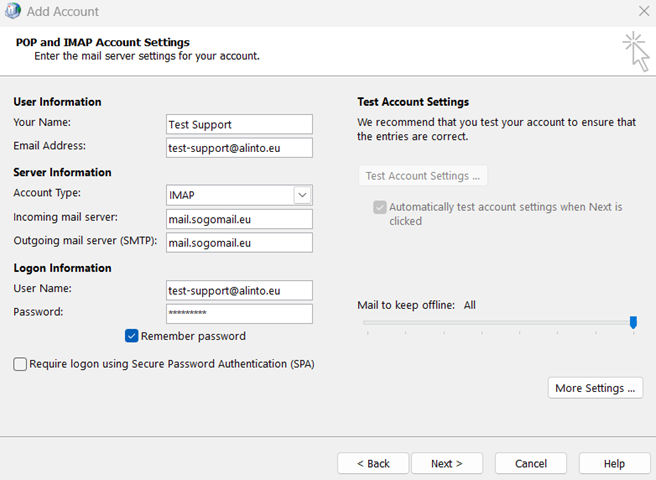This screenshot has width=656, height=480.
Task: Enable Require logon using Secure Password Authentication
Action: click(x=21, y=365)
